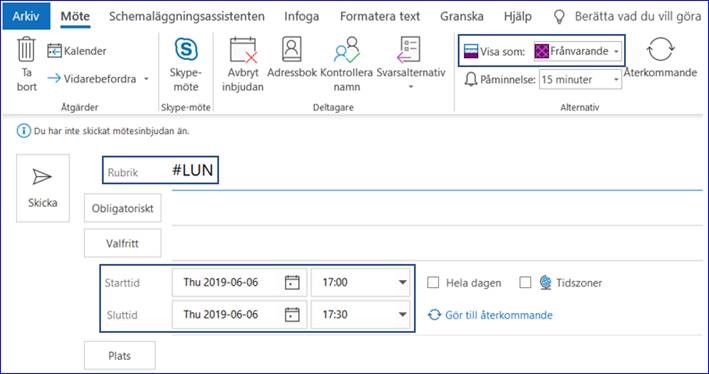
Task: Click Kontrollera namn icon
Action: coord(346,50)
